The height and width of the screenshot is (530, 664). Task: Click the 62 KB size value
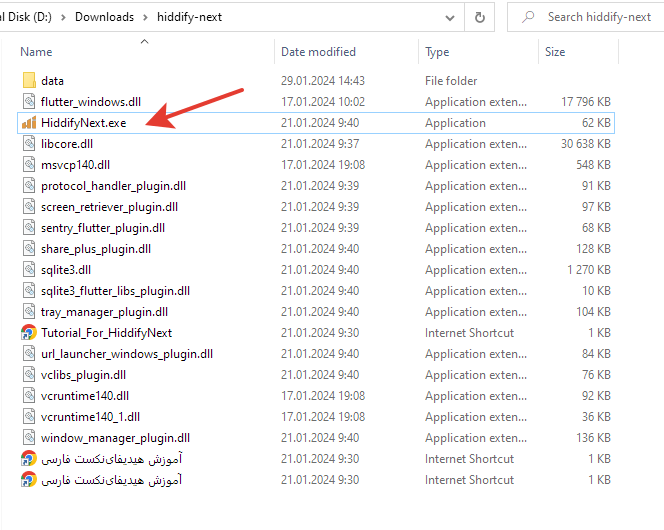click(596, 123)
